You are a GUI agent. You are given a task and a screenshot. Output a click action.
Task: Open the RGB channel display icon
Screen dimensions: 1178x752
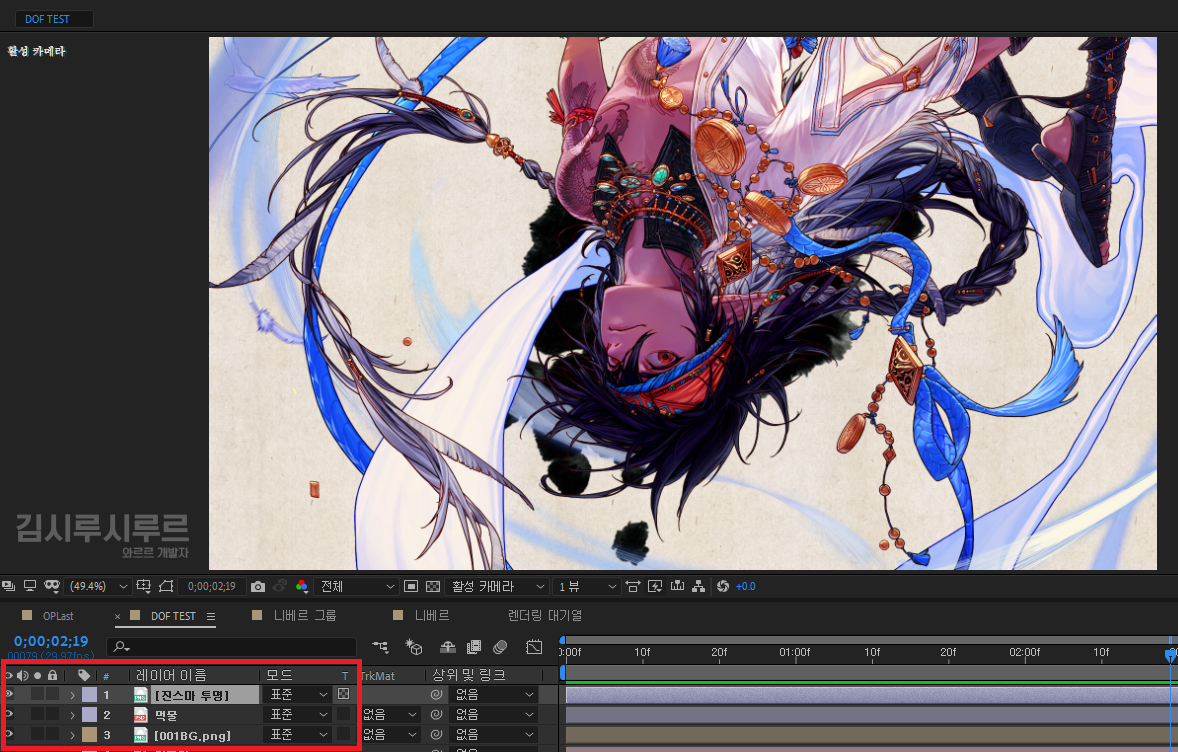pos(301,586)
